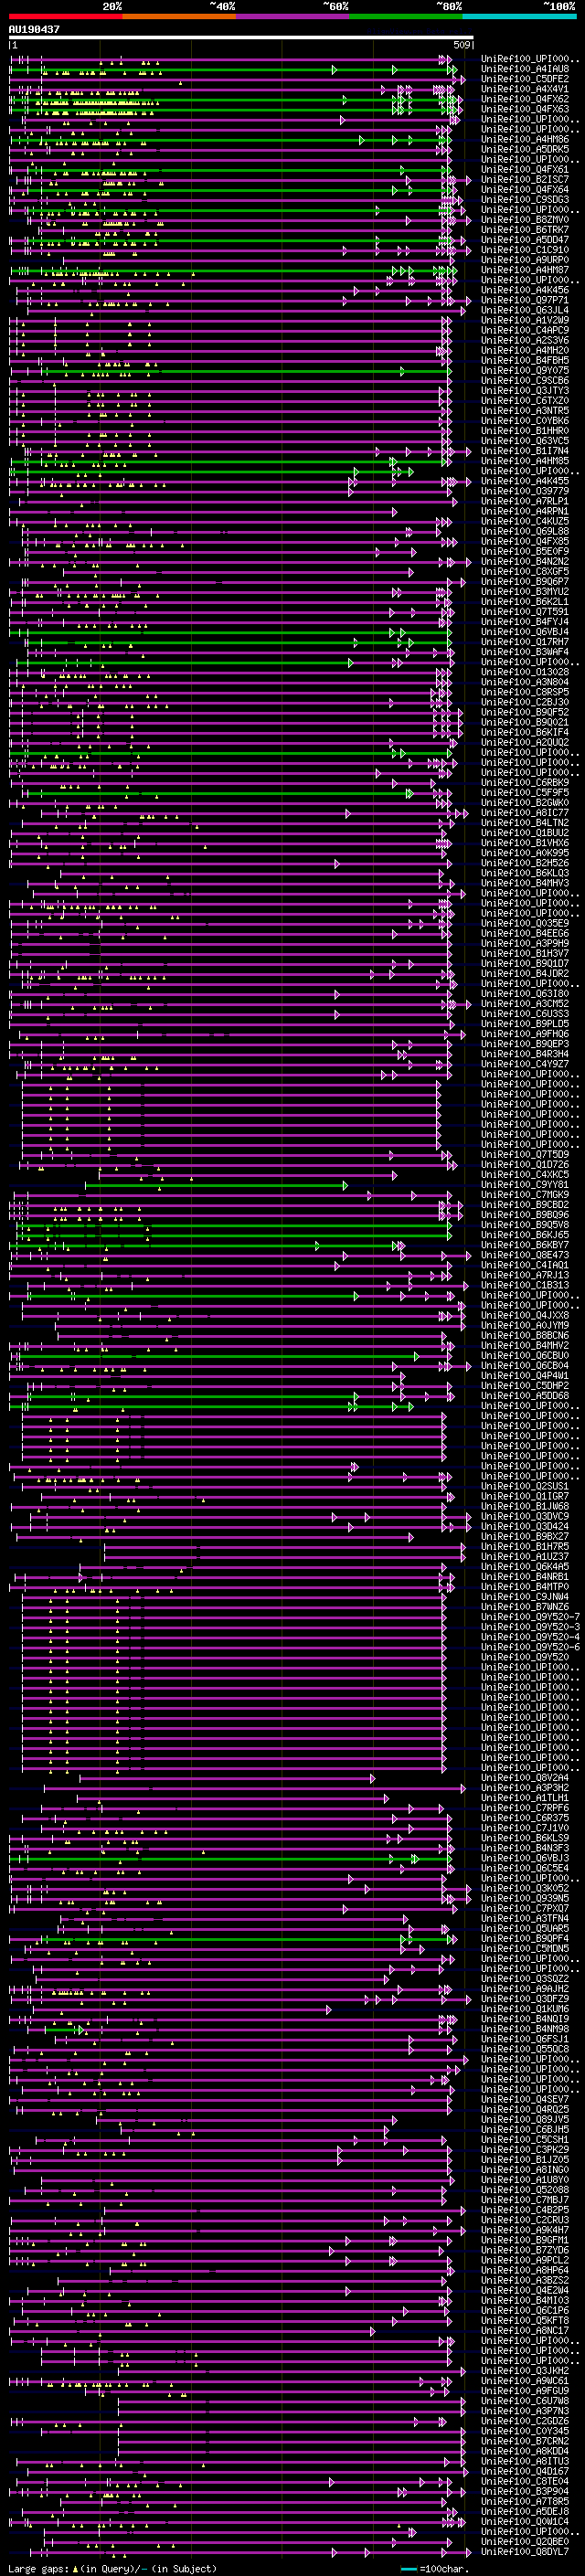
Task: Open hit UniRef100_A4X4V1
Action: point(525,90)
